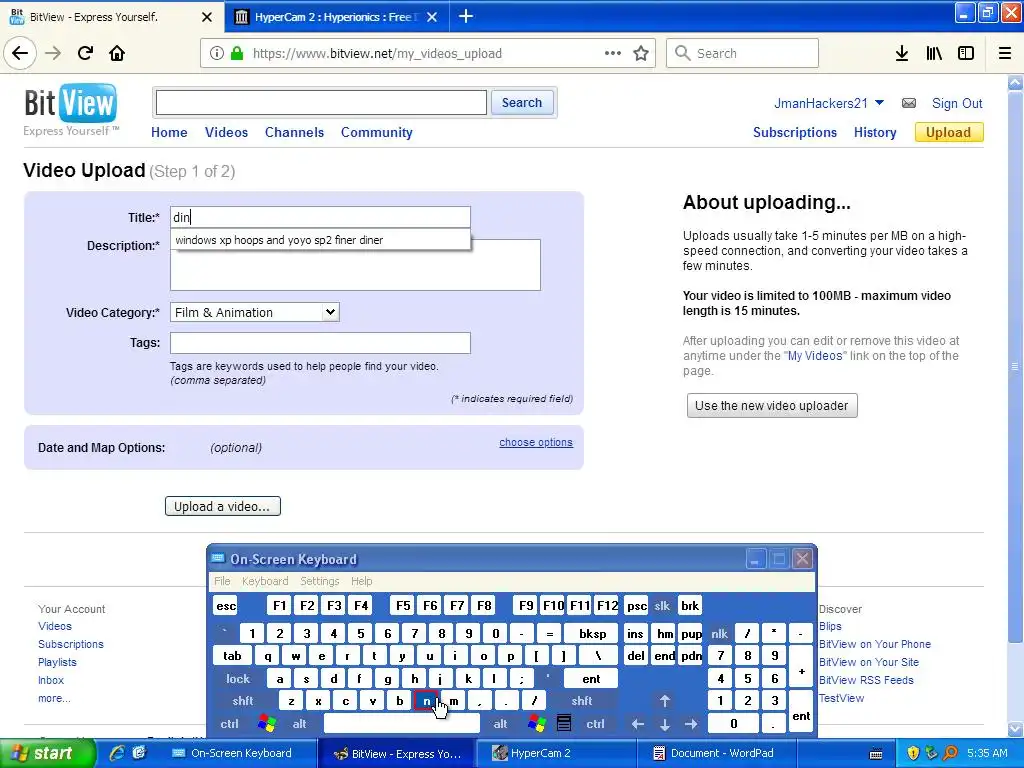Open the browser downloads arrow icon
The image size is (1024, 768).
902,53
